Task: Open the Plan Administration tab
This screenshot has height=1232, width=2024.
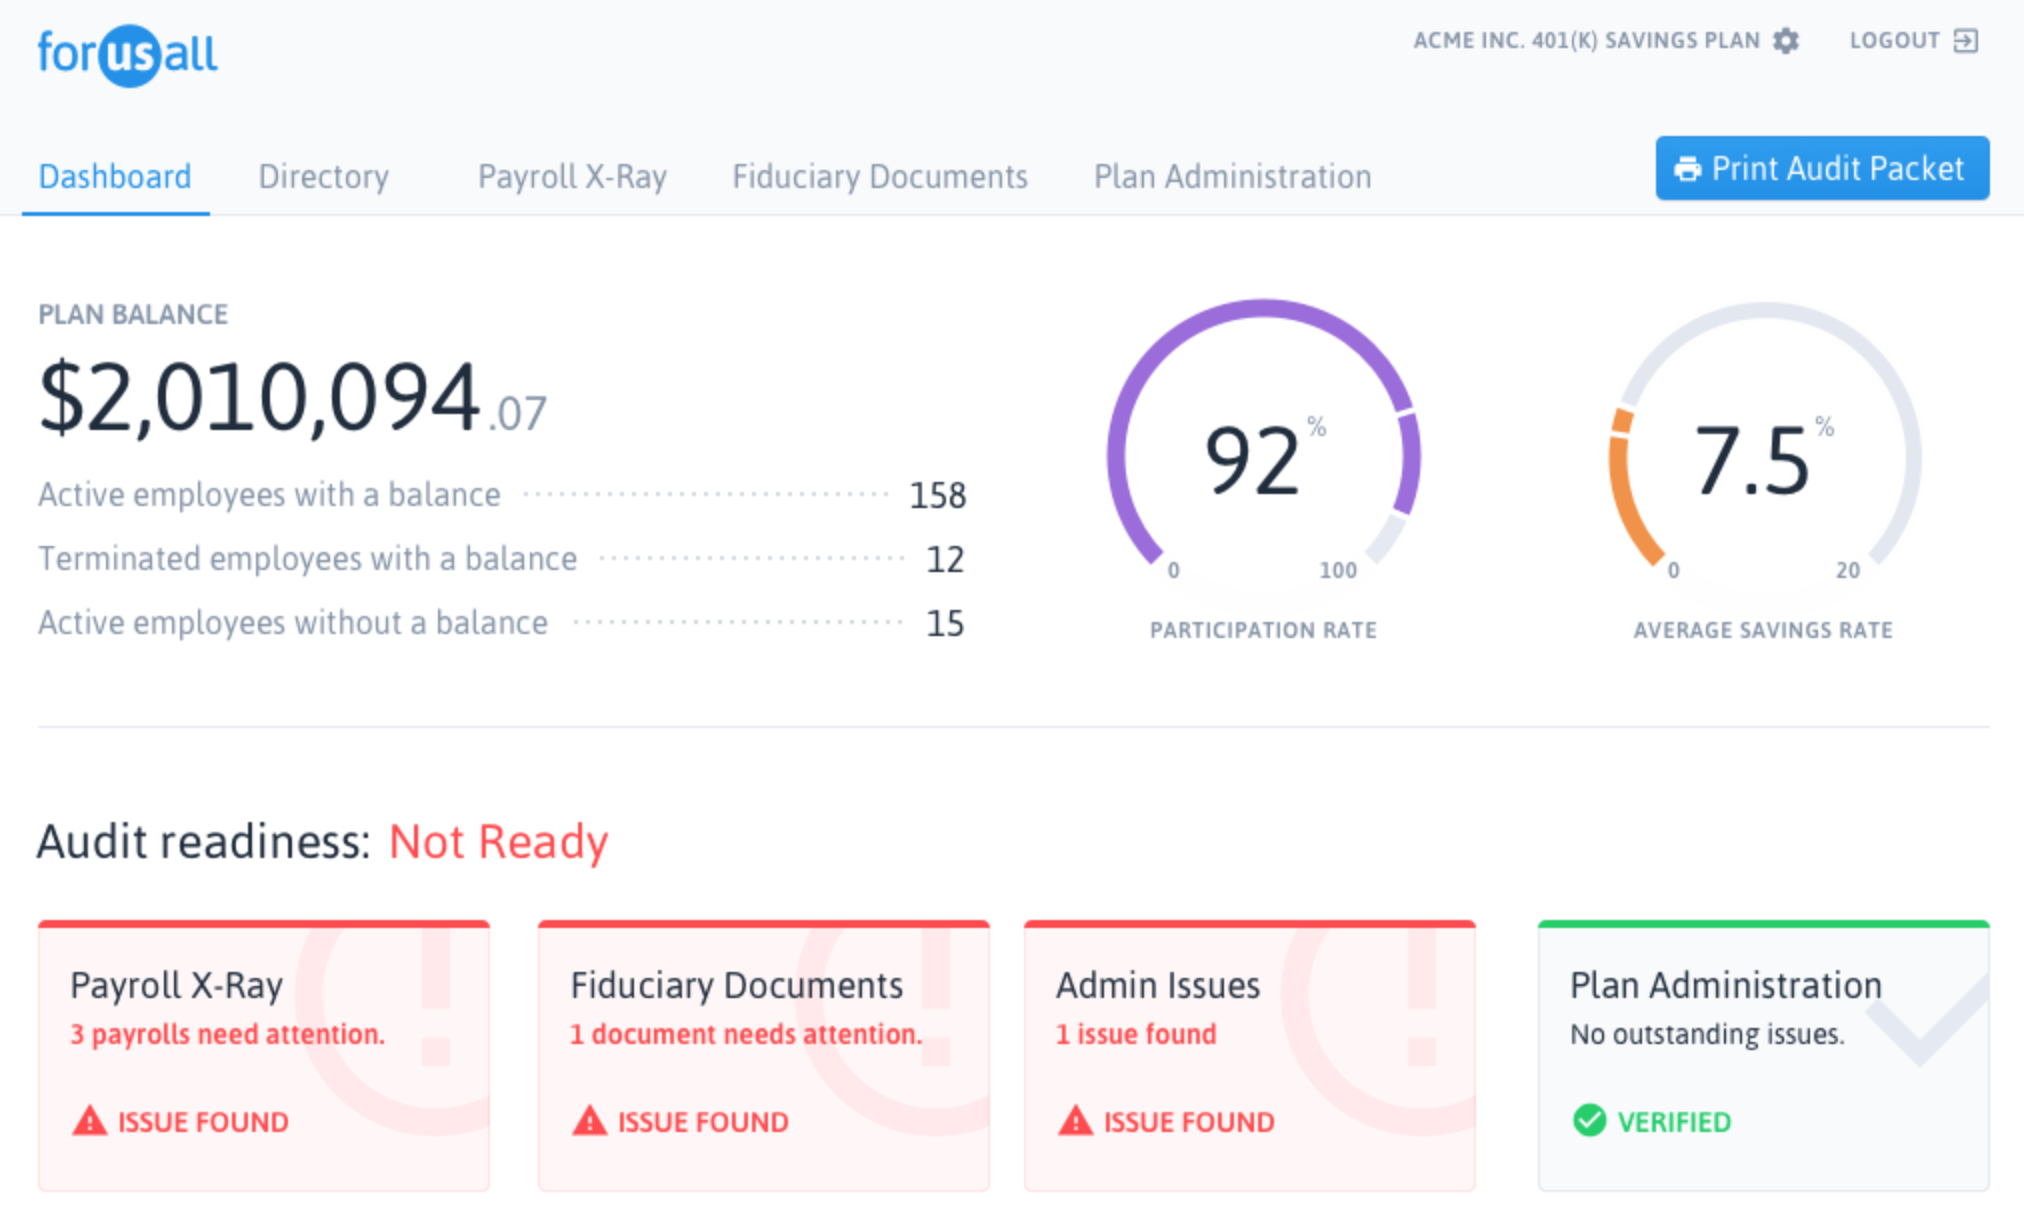Action: pyautogui.click(x=1232, y=177)
